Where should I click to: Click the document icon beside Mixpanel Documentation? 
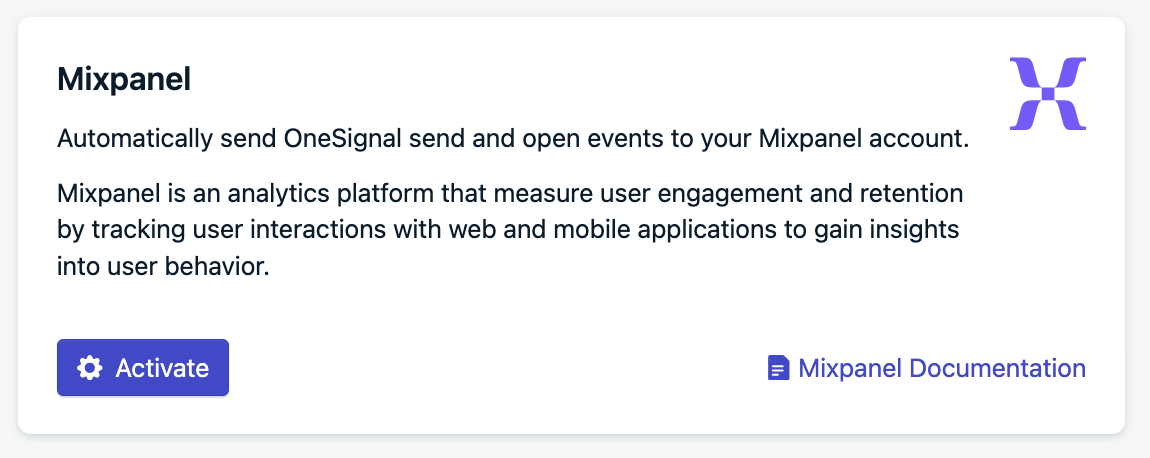click(x=778, y=368)
